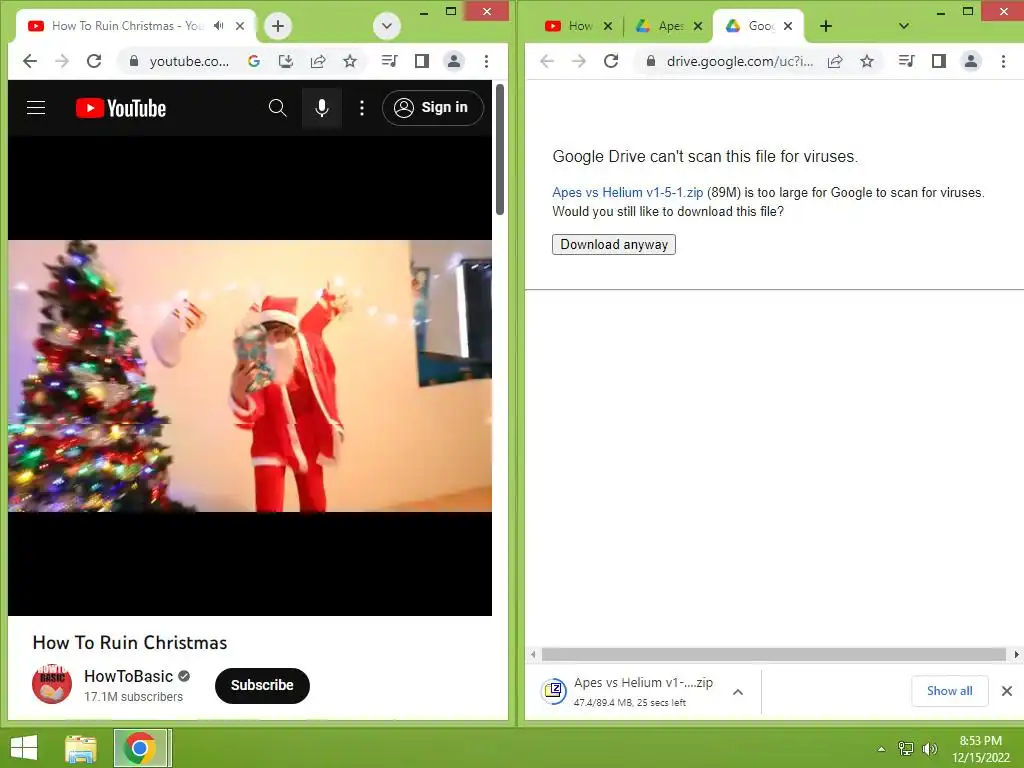Bookmark the YouTube page with star
1024x768 pixels.
click(x=350, y=61)
